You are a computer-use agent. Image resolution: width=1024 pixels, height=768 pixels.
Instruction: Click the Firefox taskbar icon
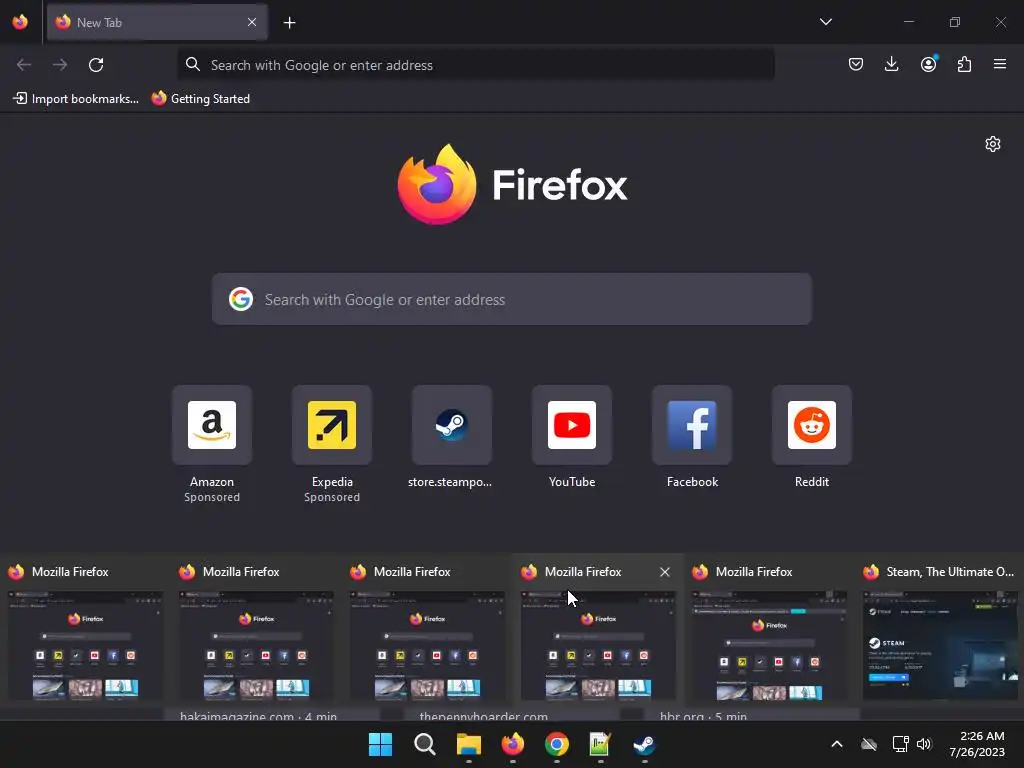(513, 744)
